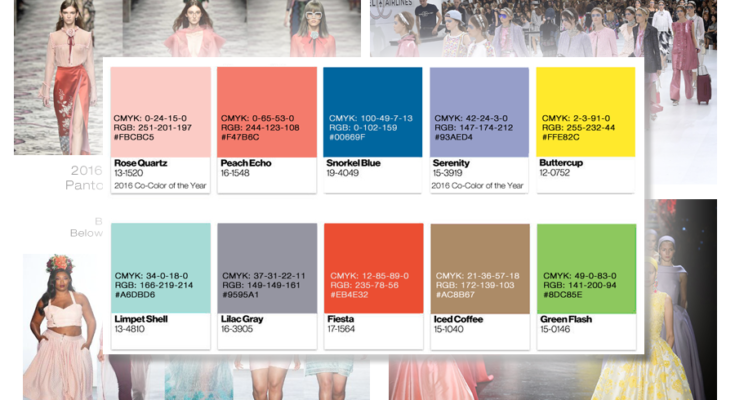The image size is (735, 400).
Task: Click Pantone code 16-1548
Action: 235,173
